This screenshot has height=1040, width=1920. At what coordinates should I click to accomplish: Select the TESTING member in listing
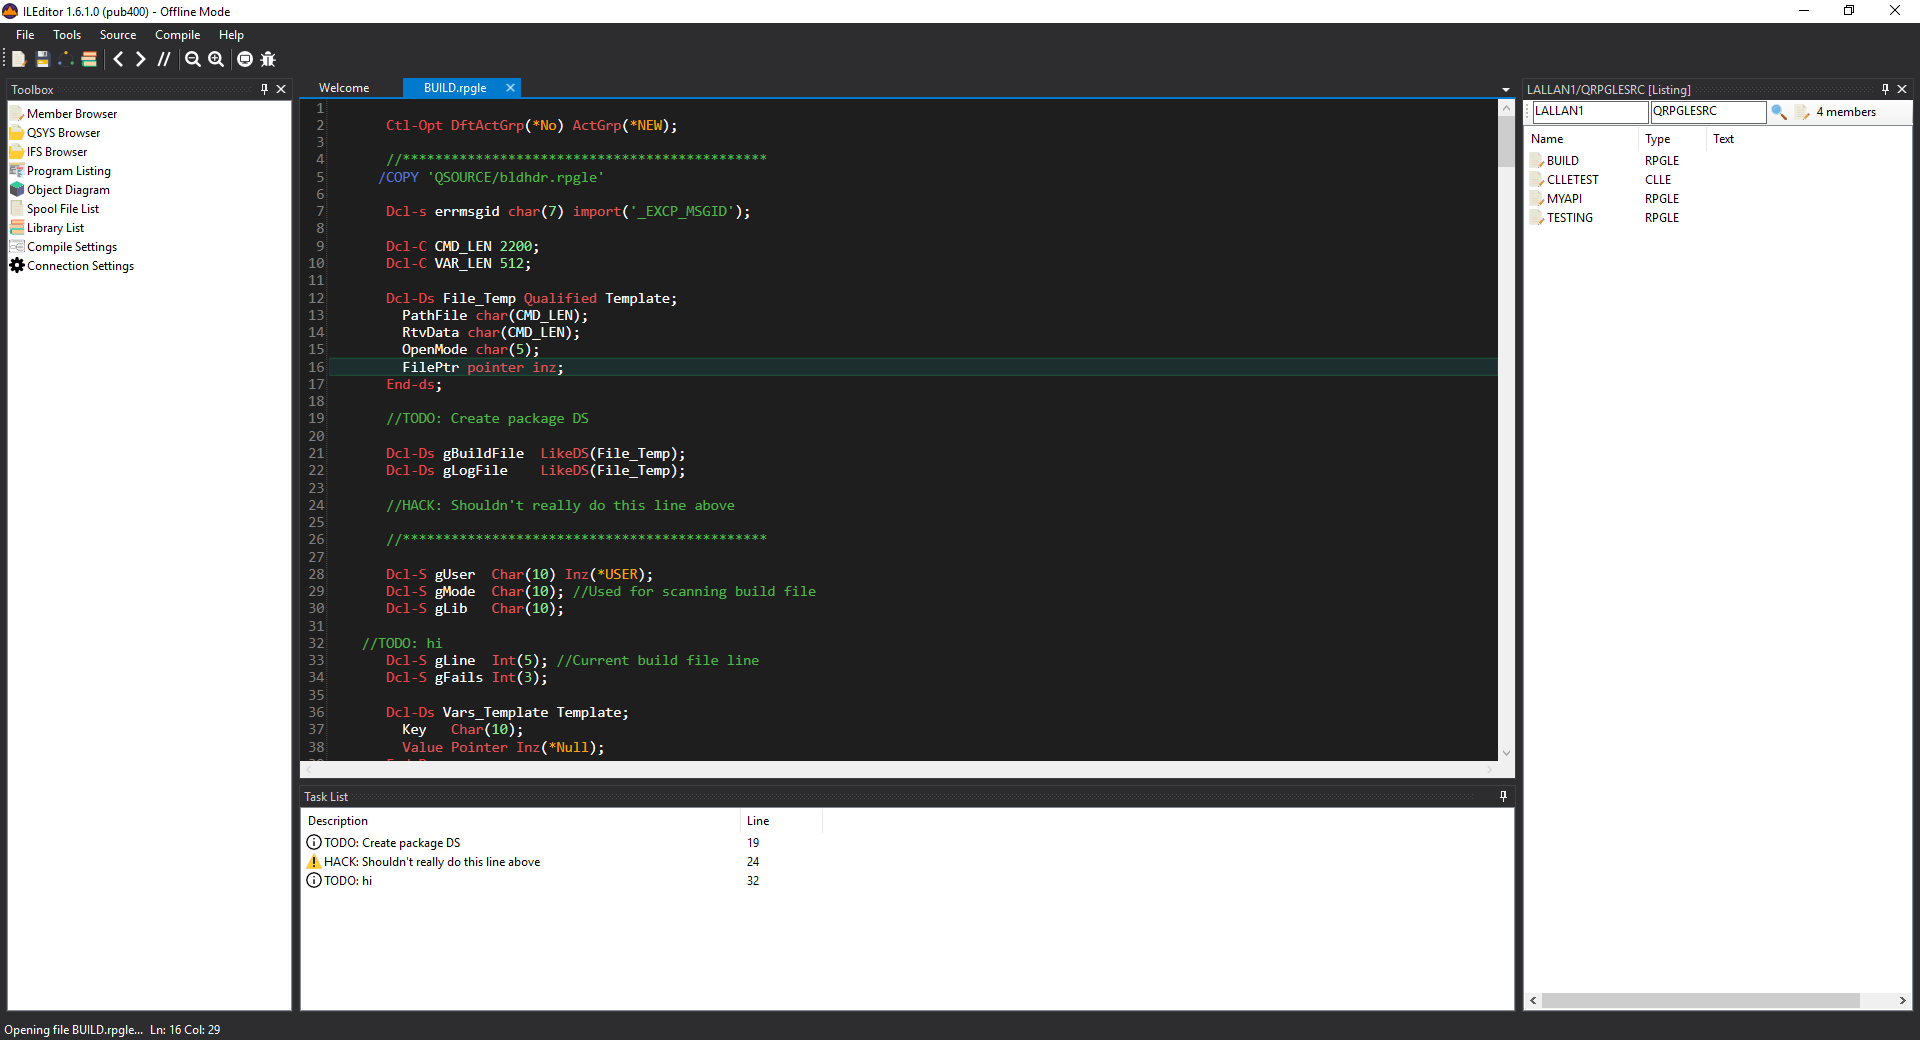pyautogui.click(x=1569, y=218)
